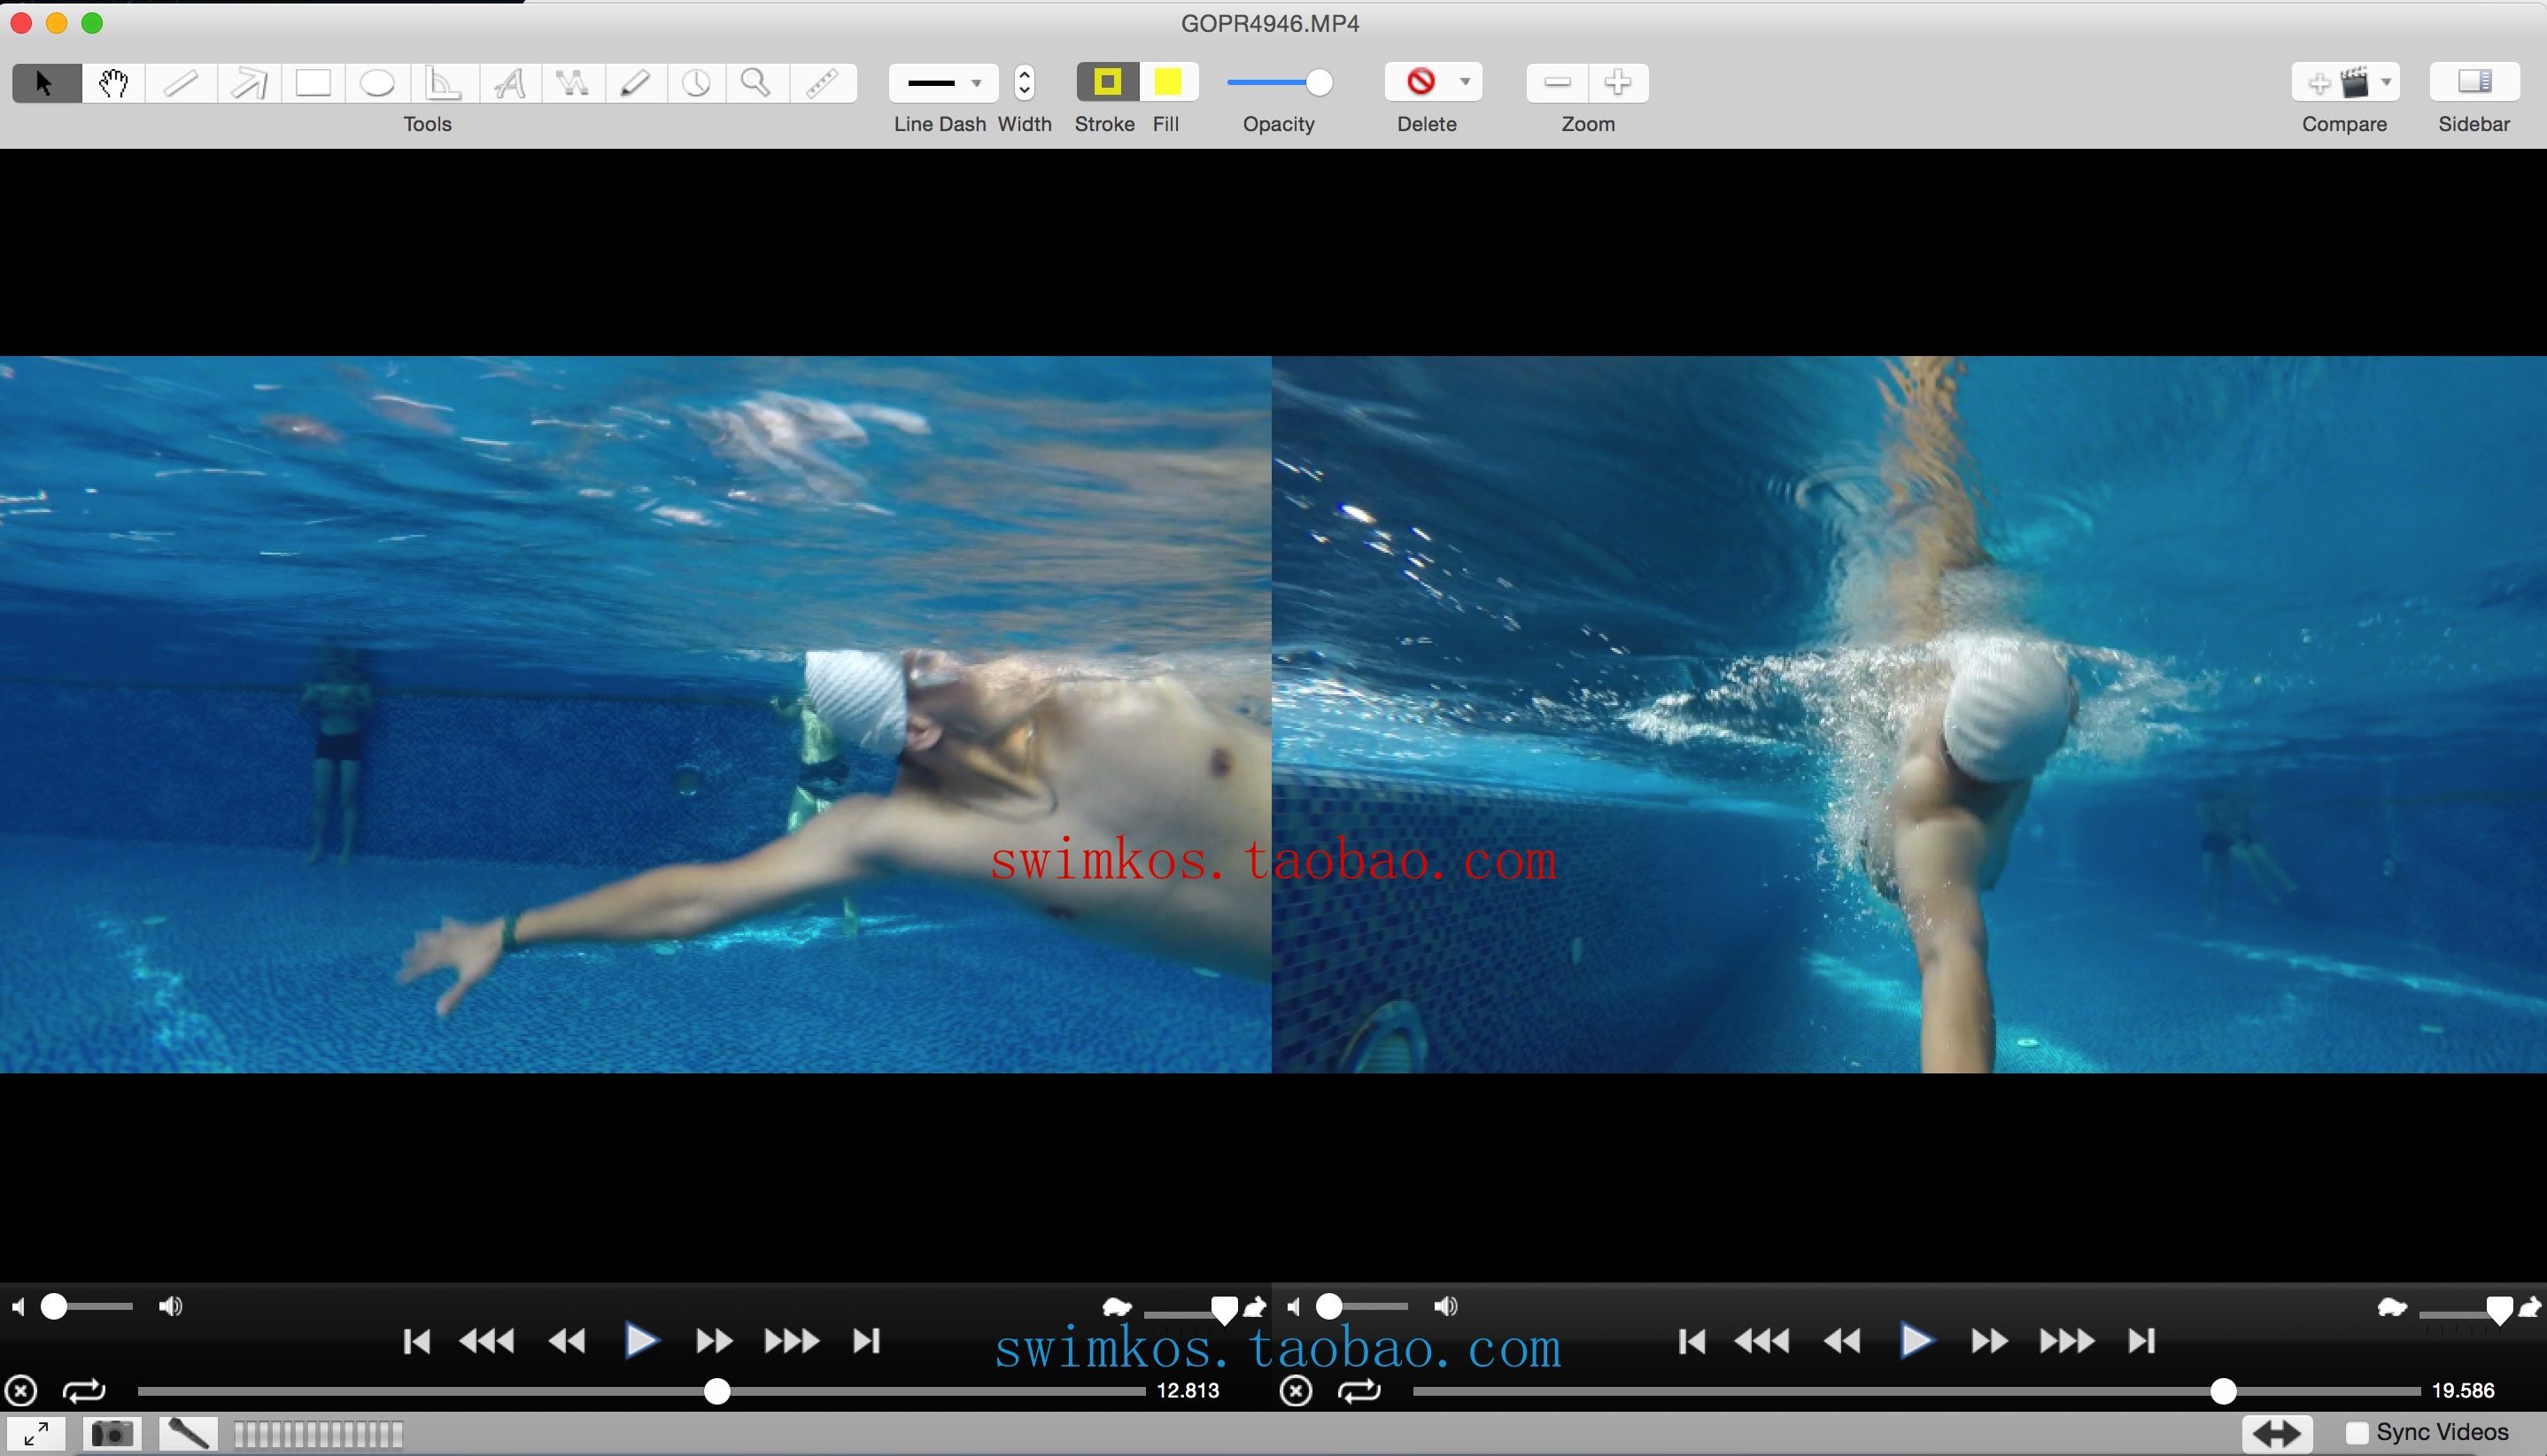
Task: Triple-speed forward the right video
Action: pyautogui.click(x=2067, y=1341)
